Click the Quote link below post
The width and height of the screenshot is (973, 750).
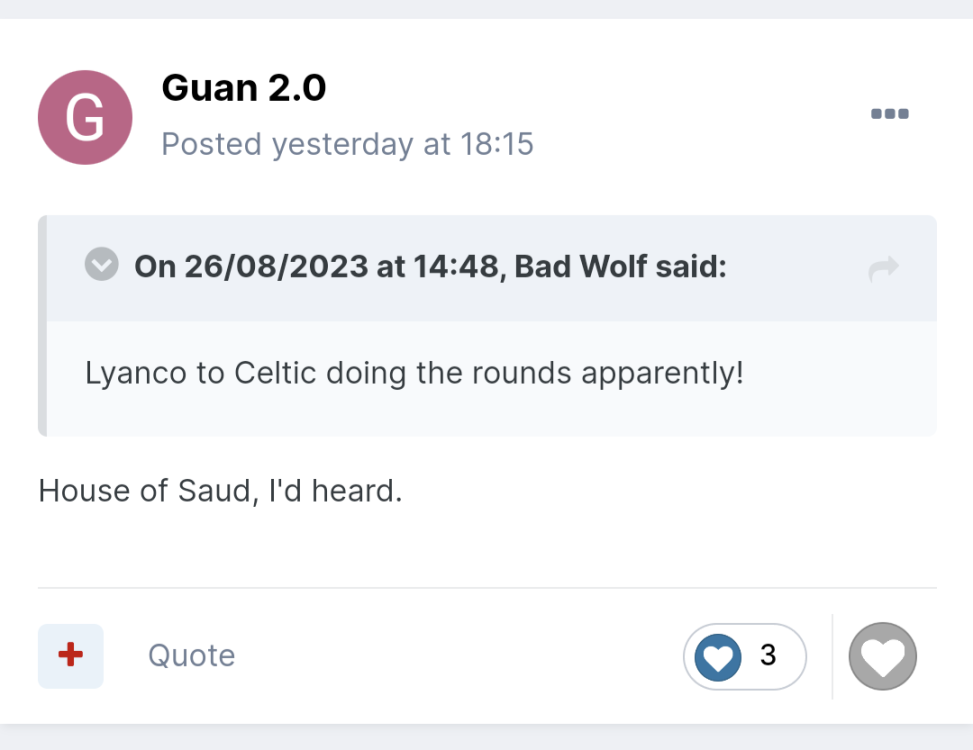191,656
